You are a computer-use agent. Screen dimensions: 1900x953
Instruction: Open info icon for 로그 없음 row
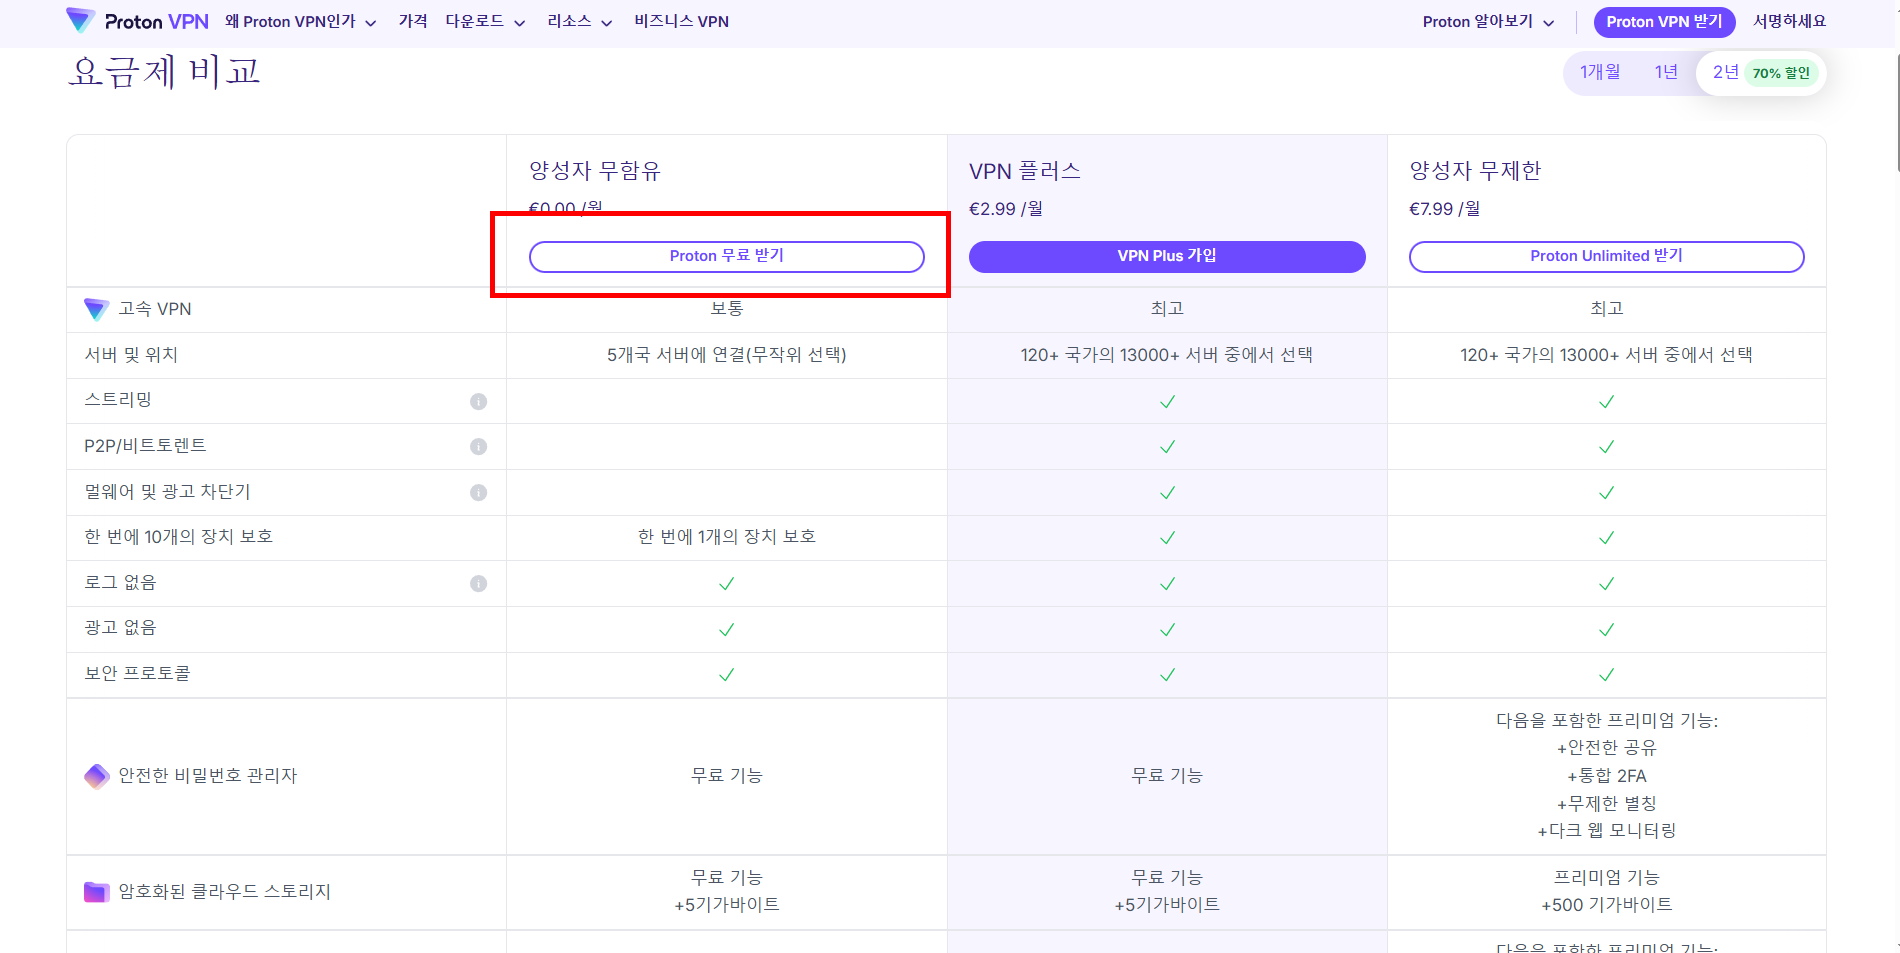click(x=479, y=584)
